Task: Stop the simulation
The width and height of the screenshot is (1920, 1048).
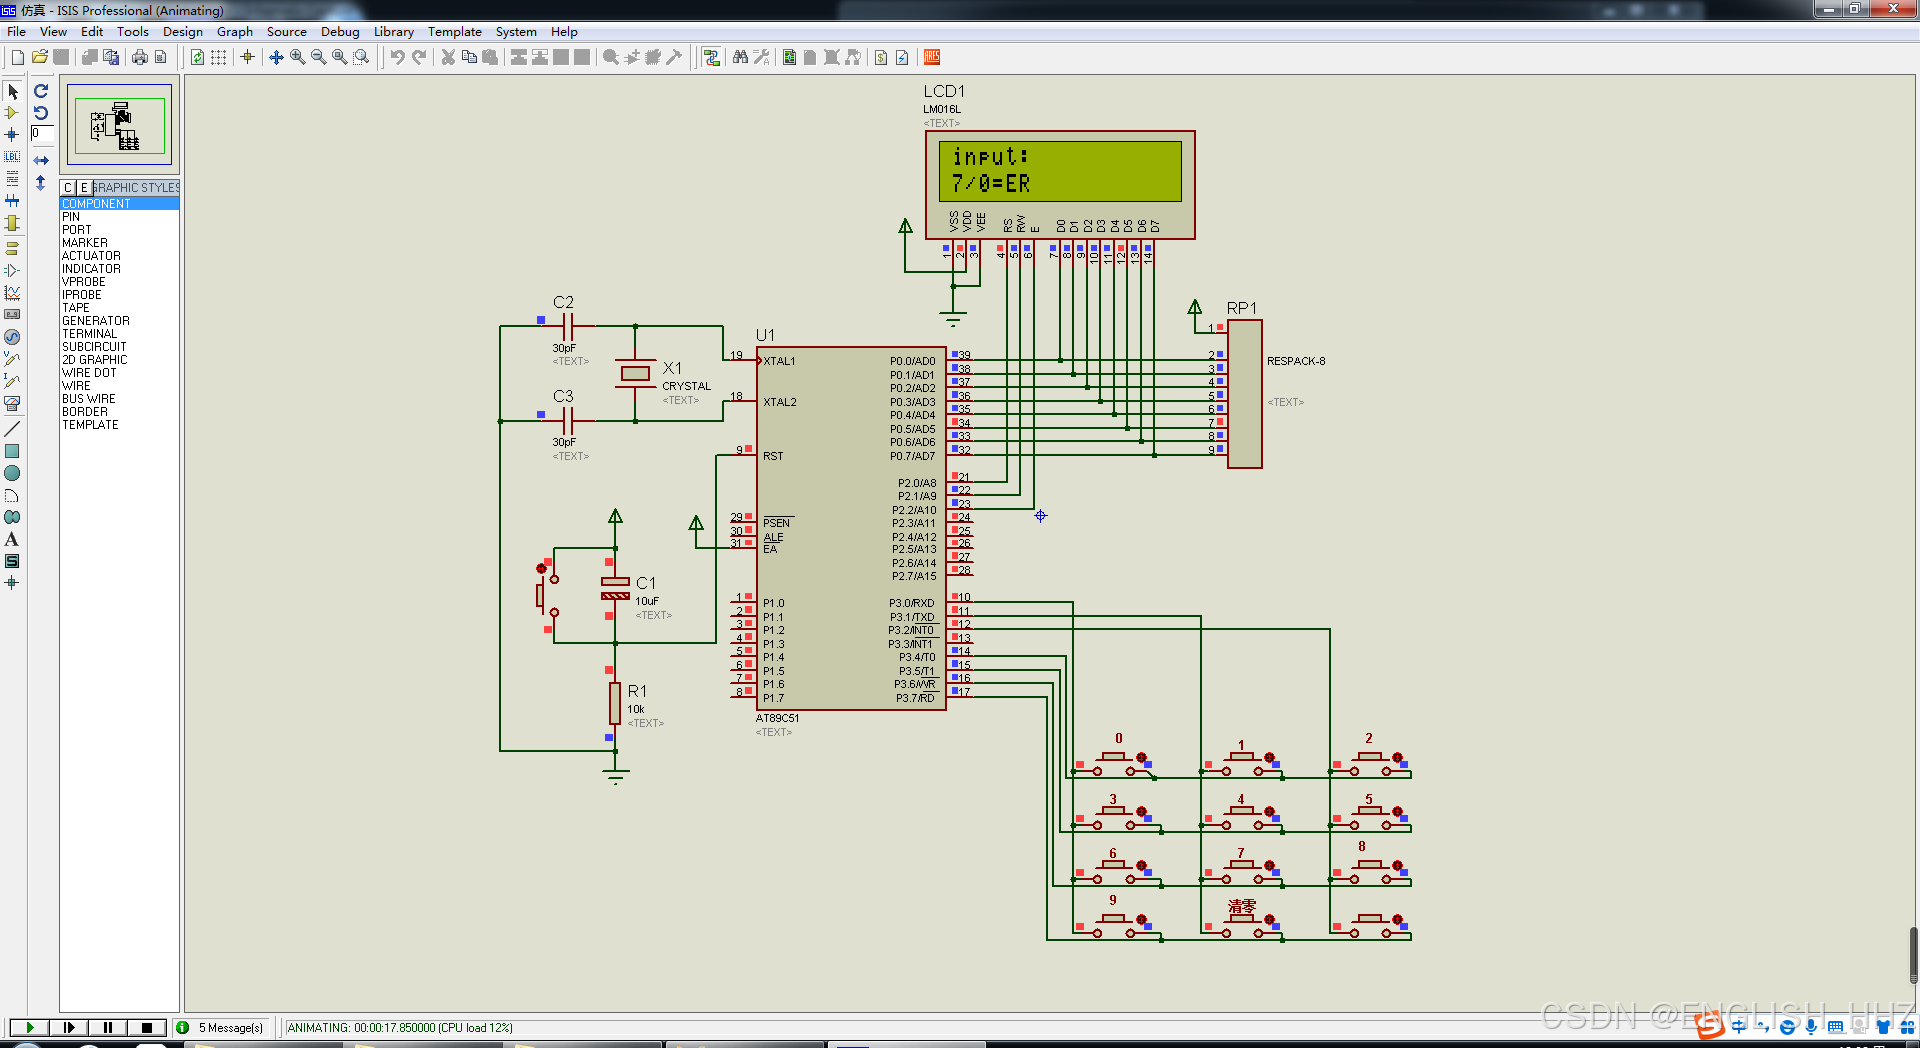Action: (146, 1027)
